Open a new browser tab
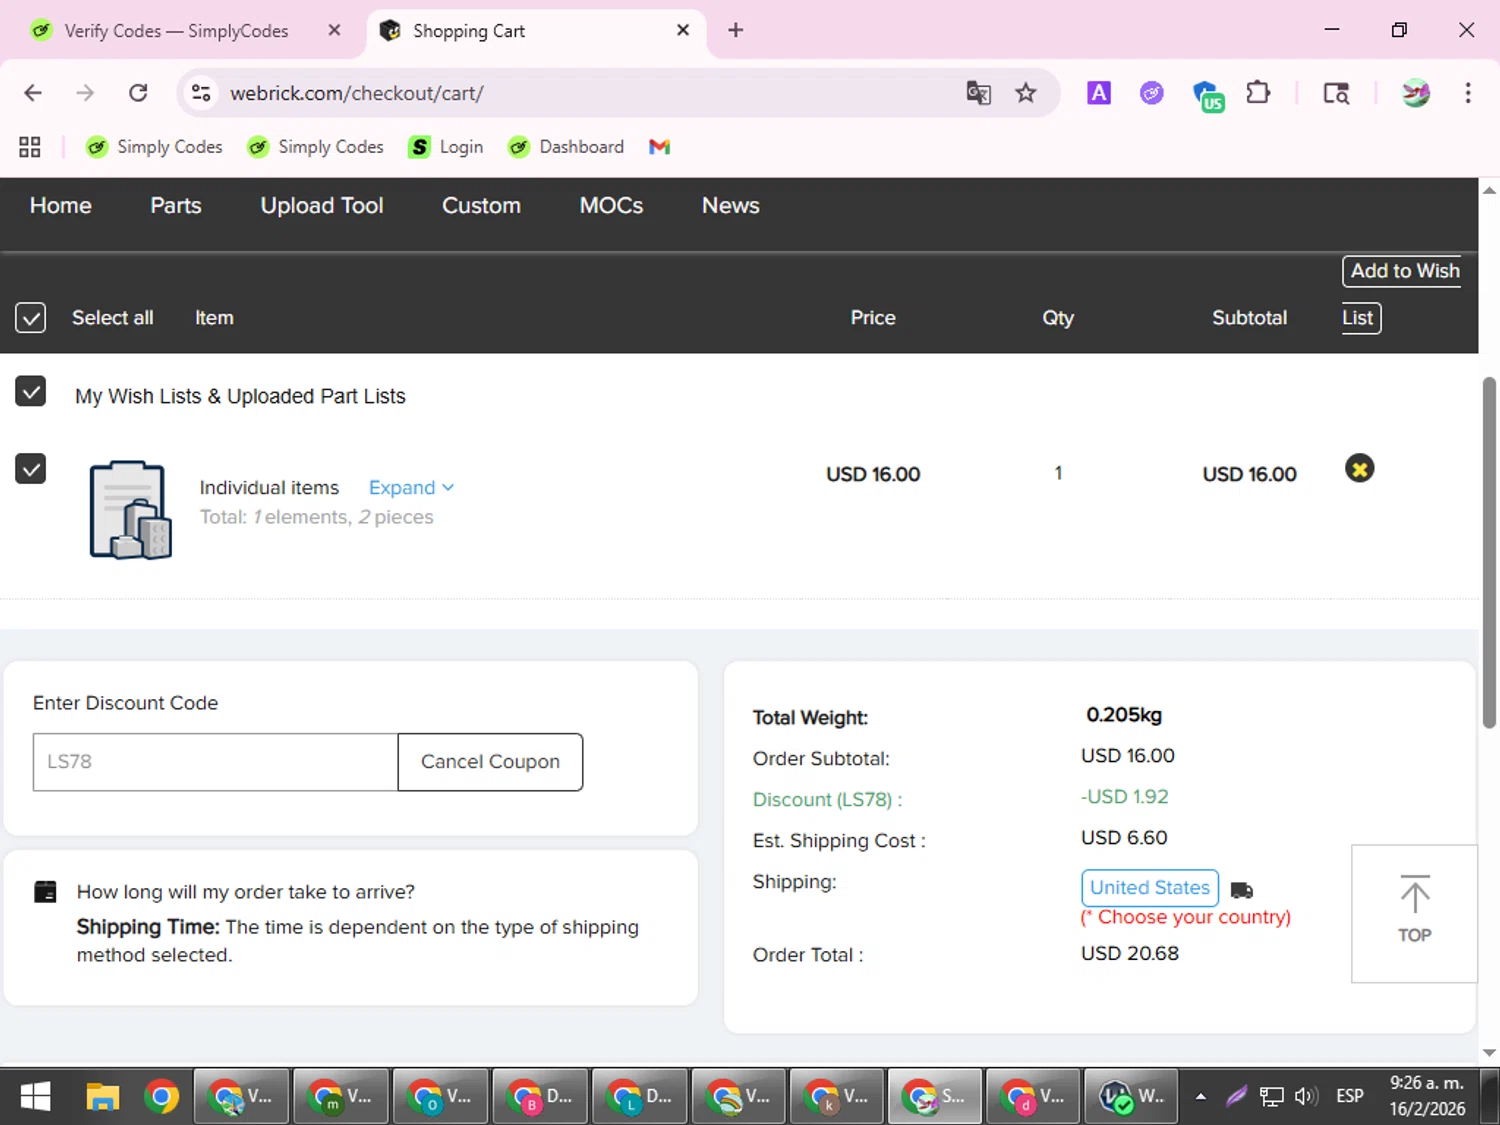 tap(735, 30)
